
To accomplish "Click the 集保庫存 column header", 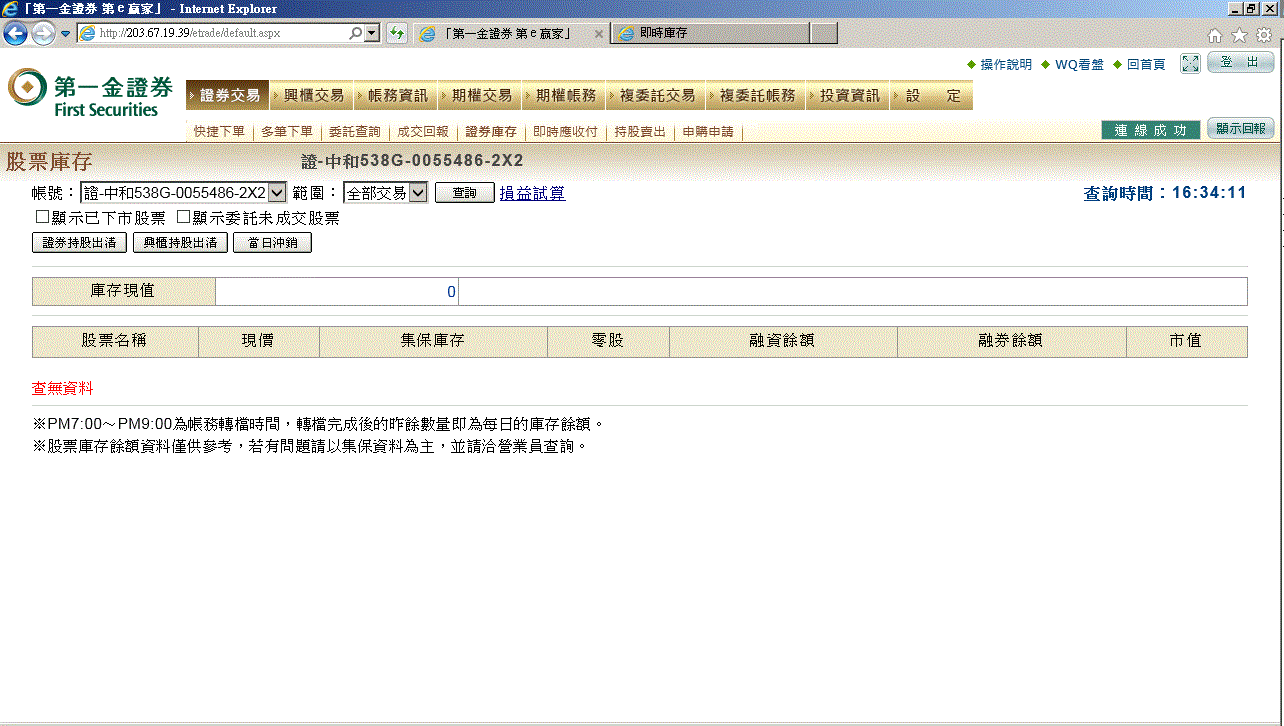I will pos(433,341).
